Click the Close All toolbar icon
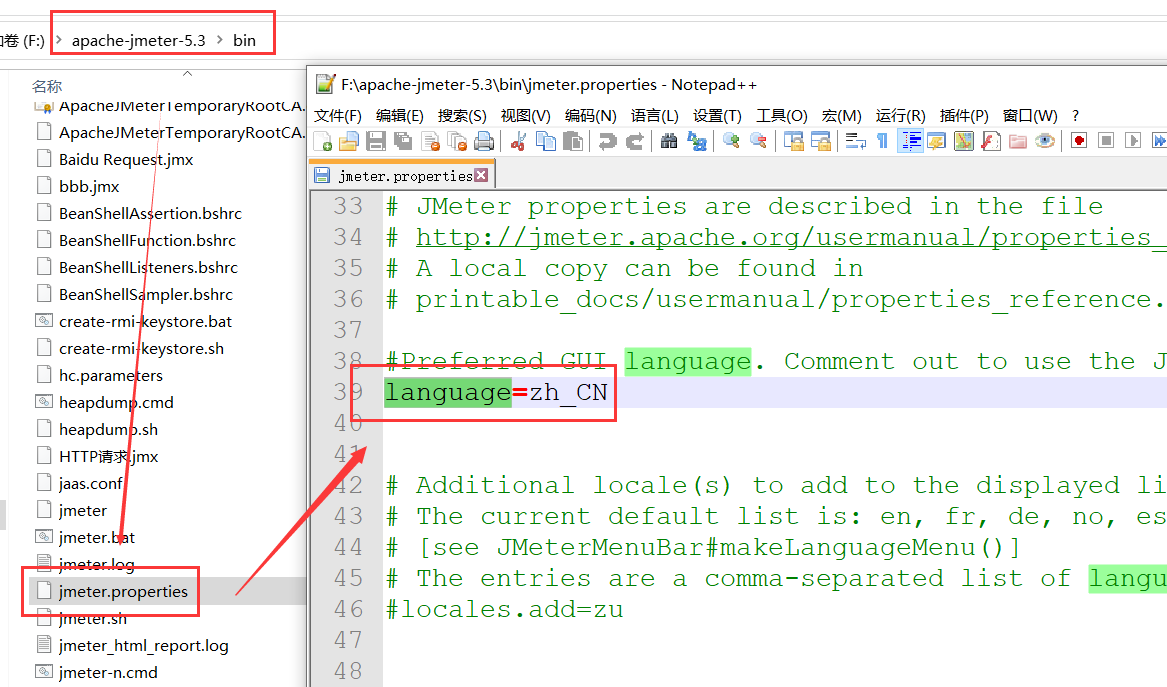The image size is (1167, 687). (x=457, y=141)
